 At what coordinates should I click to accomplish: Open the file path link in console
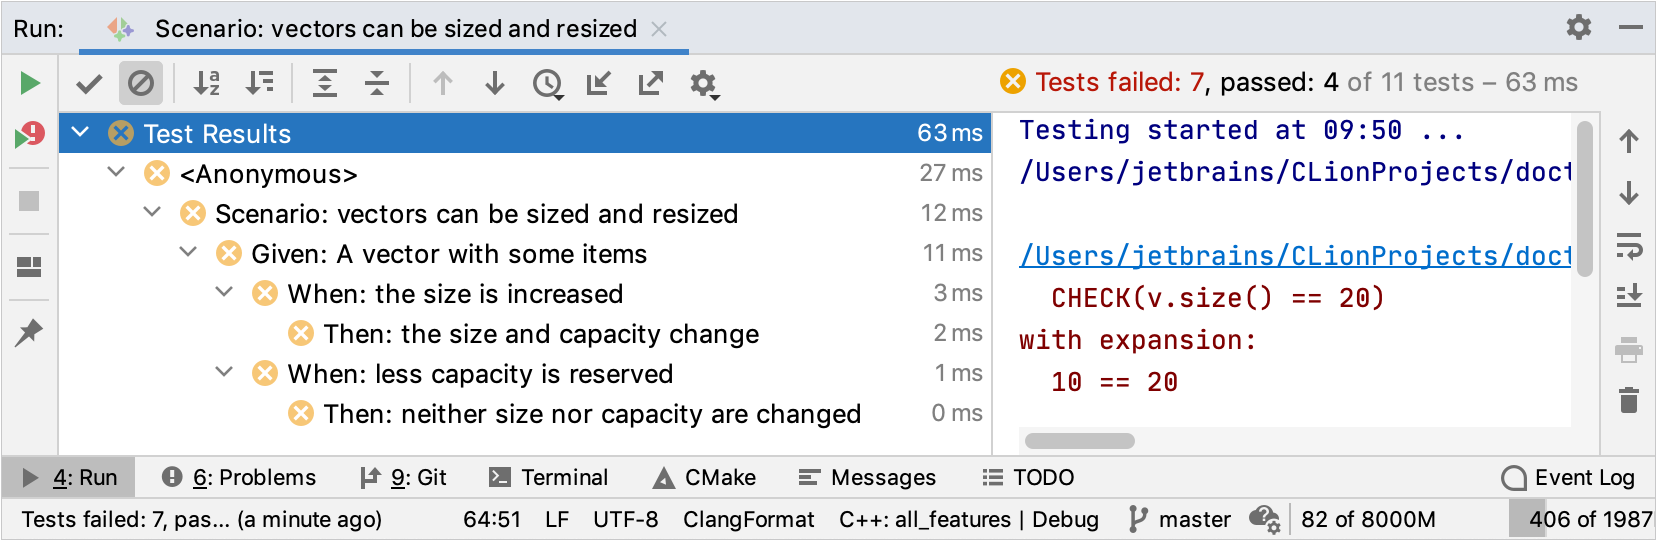coord(1294,256)
